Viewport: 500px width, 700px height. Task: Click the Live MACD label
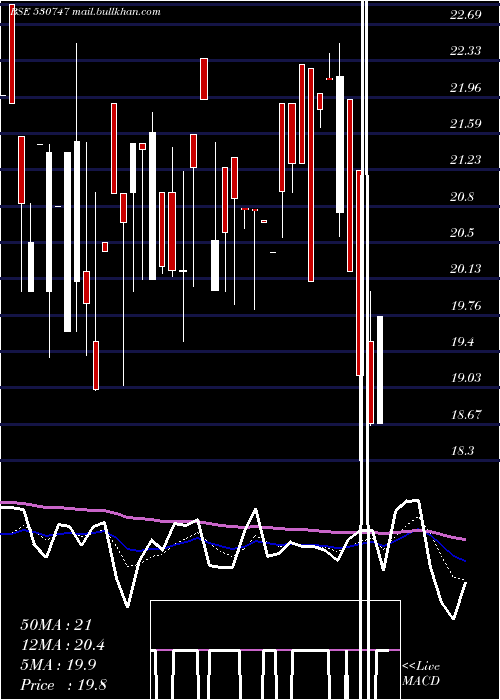(421, 673)
